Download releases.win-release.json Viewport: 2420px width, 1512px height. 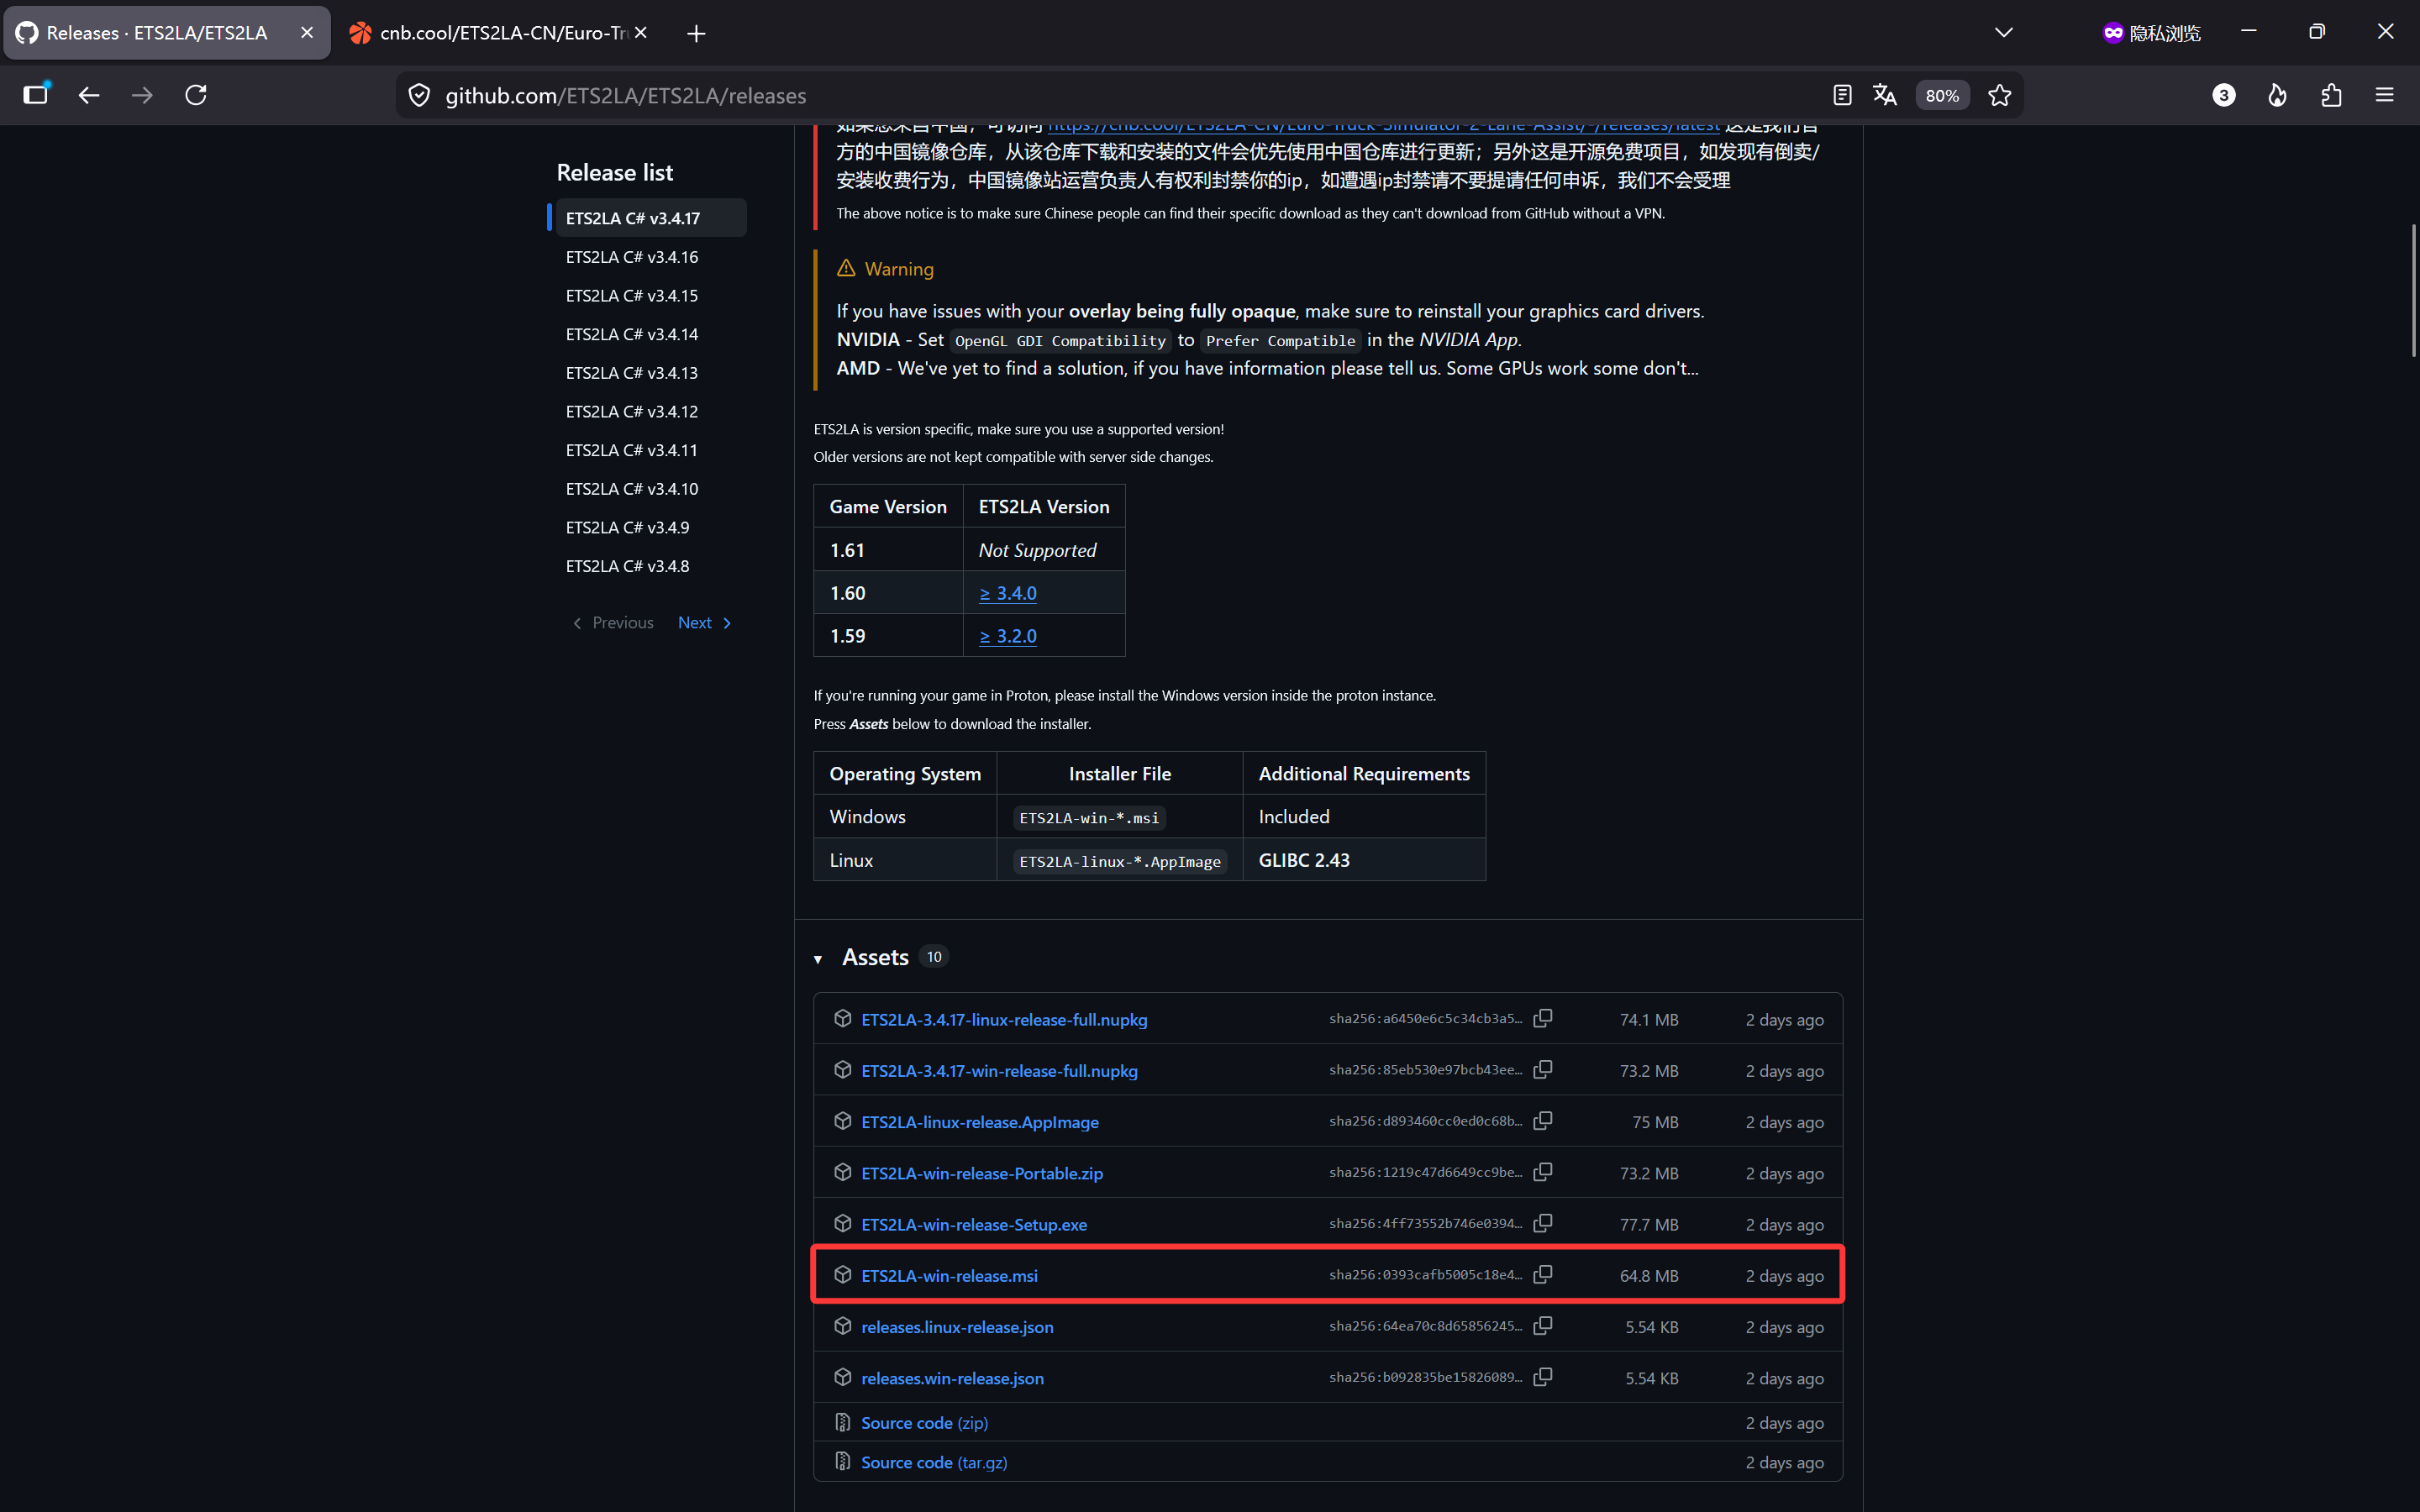tap(952, 1378)
